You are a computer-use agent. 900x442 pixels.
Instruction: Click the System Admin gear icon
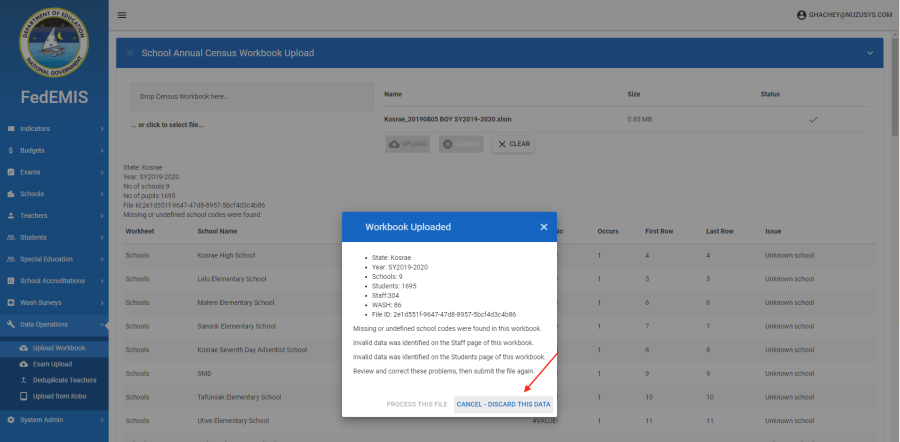tap(10, 420)
